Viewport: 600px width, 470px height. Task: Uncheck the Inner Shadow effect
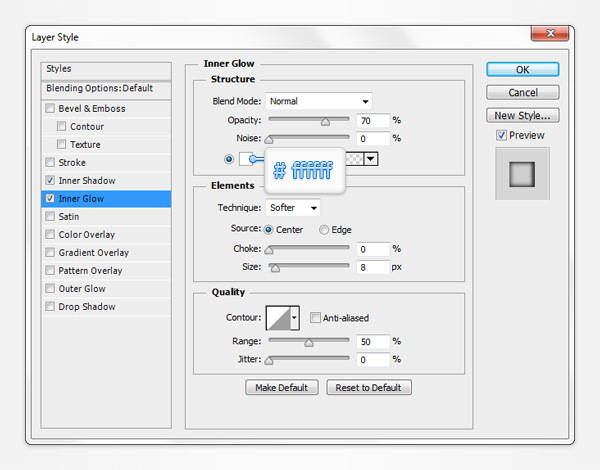pos(50,181)
